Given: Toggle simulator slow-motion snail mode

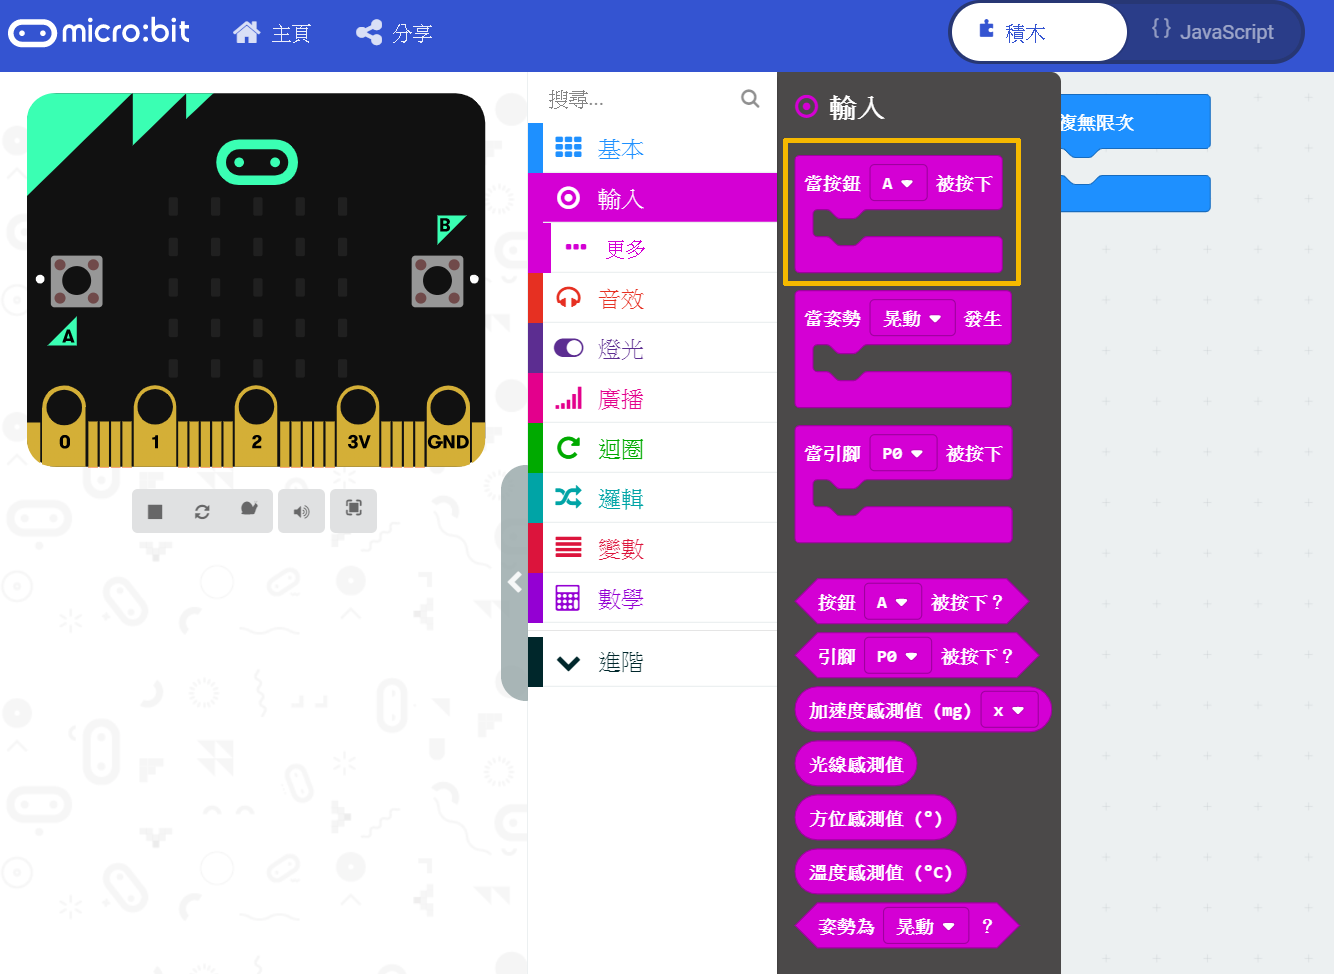Looking at the screenshot, I should pos(249,510).
